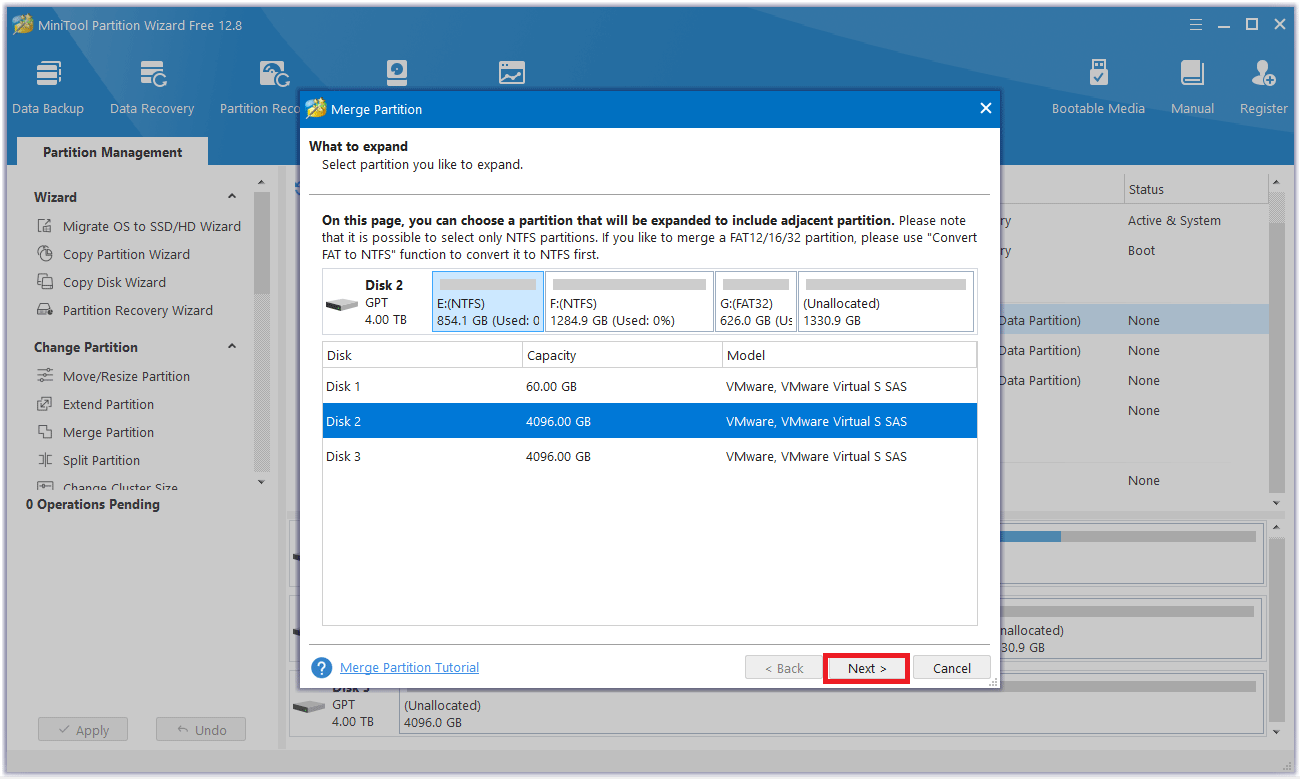
Task: Open the Data Backup tool
Action: coord(48,88)
